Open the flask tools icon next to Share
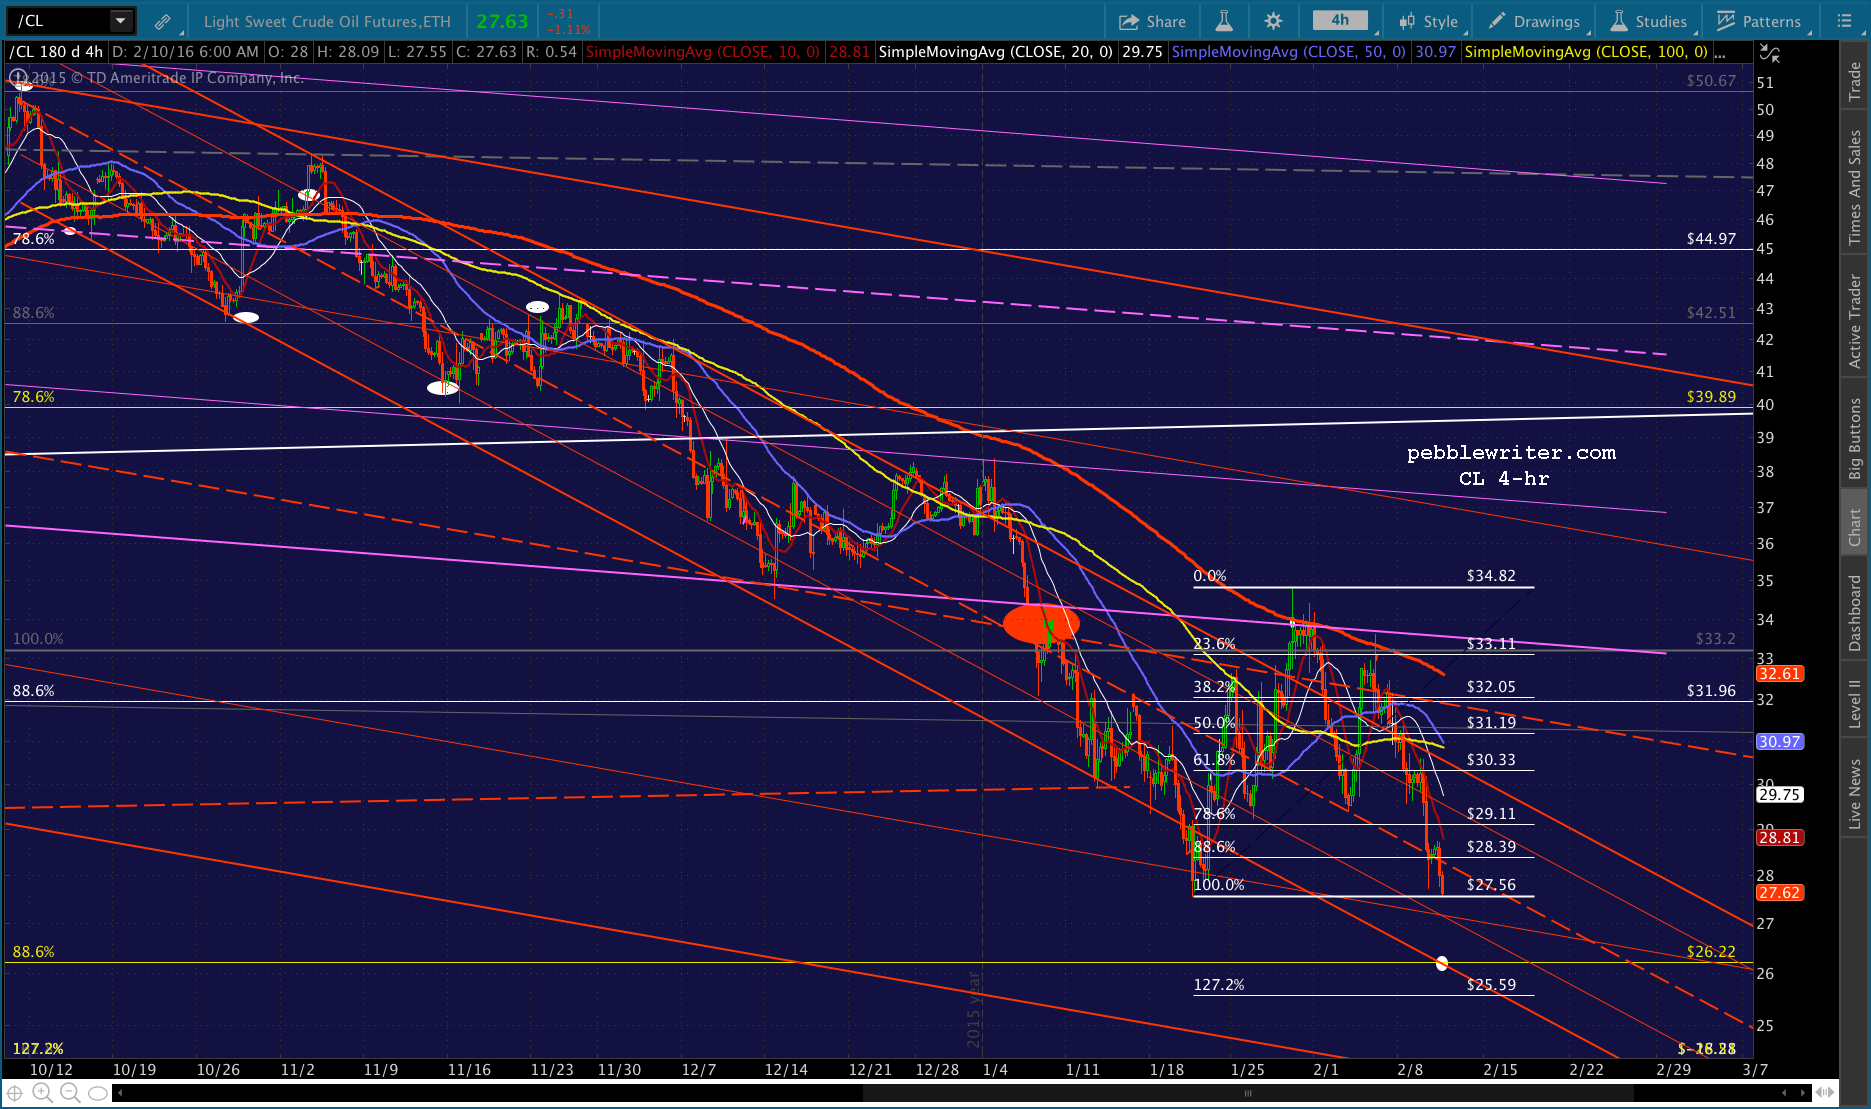Screen dimensions: 1871x1109 [x=1224, y=21]
